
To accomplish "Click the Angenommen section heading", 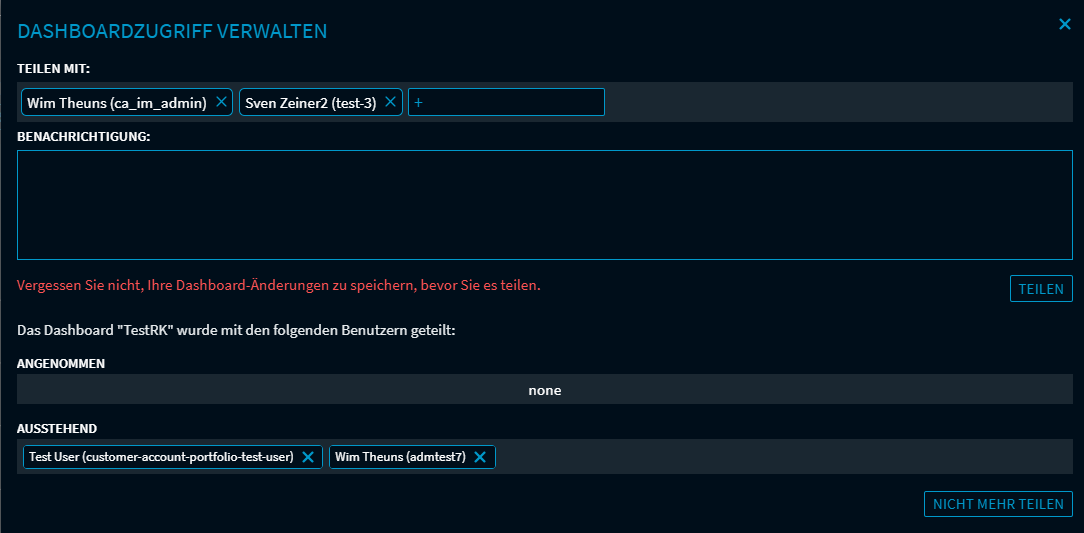I will [61, 364].
